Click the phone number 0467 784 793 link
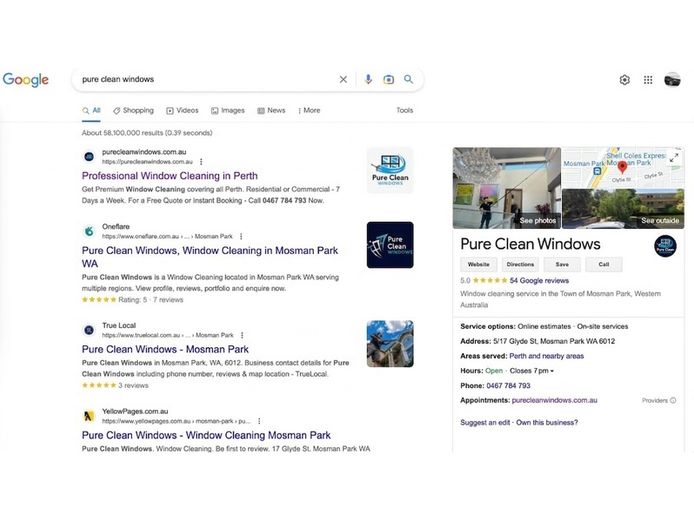The image size is (694, 522). pos(508,386)
